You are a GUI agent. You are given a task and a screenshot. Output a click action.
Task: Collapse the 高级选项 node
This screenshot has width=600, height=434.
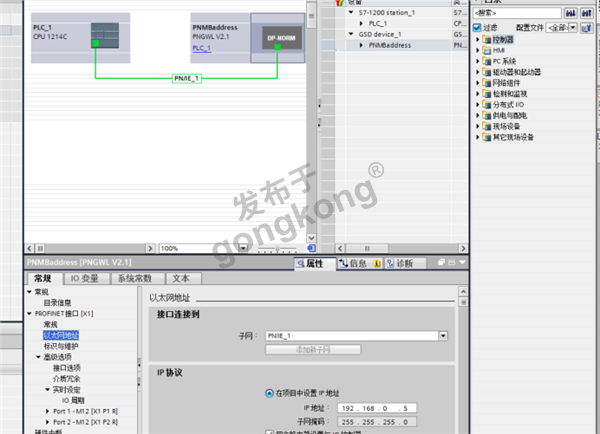coord(38,357)
